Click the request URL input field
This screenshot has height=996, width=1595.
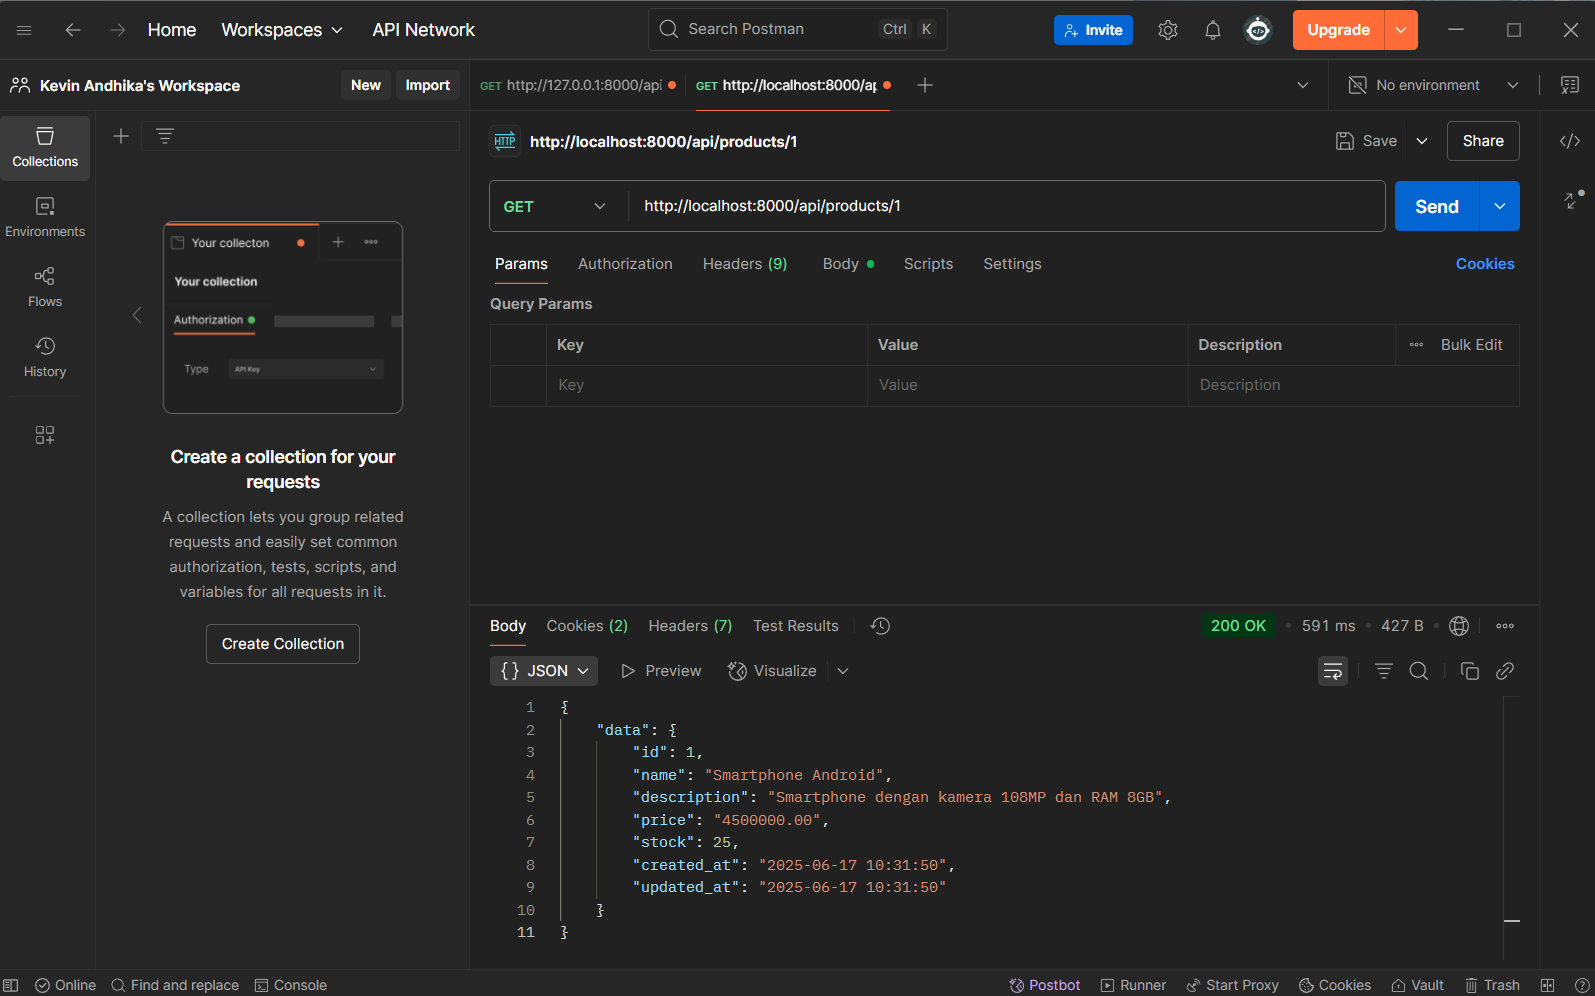1000,206
